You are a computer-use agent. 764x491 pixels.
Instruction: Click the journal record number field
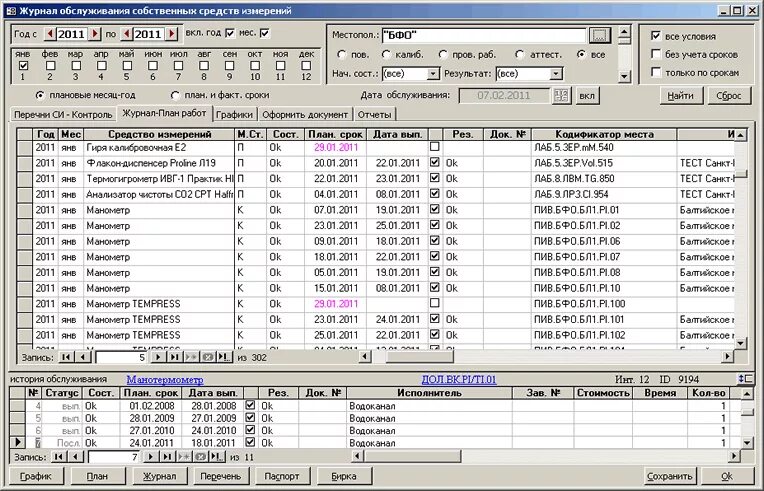click(121, 357)
